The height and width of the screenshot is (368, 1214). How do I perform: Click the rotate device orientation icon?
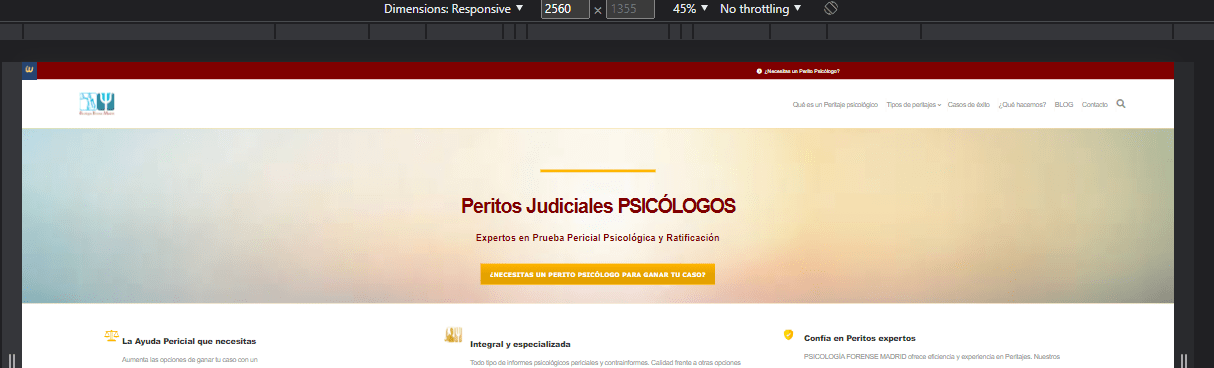[830, 9]
